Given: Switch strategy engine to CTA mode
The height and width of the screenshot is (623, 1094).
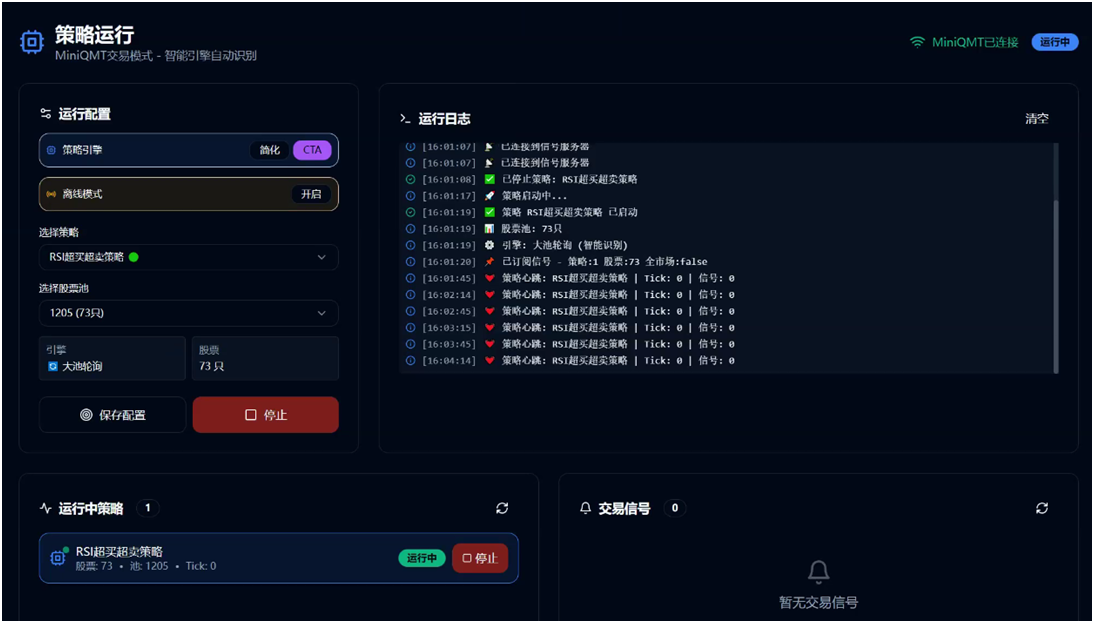Looking at the screenshot, I should pyautogui.click(x=311, y=149).
